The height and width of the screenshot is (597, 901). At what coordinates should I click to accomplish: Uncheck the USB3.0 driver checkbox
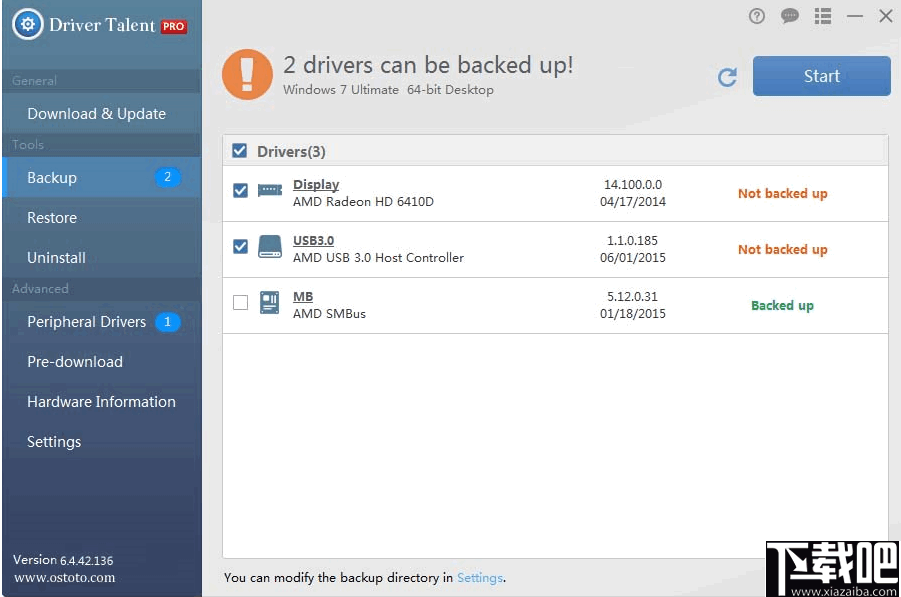click(x=239, y=248)
